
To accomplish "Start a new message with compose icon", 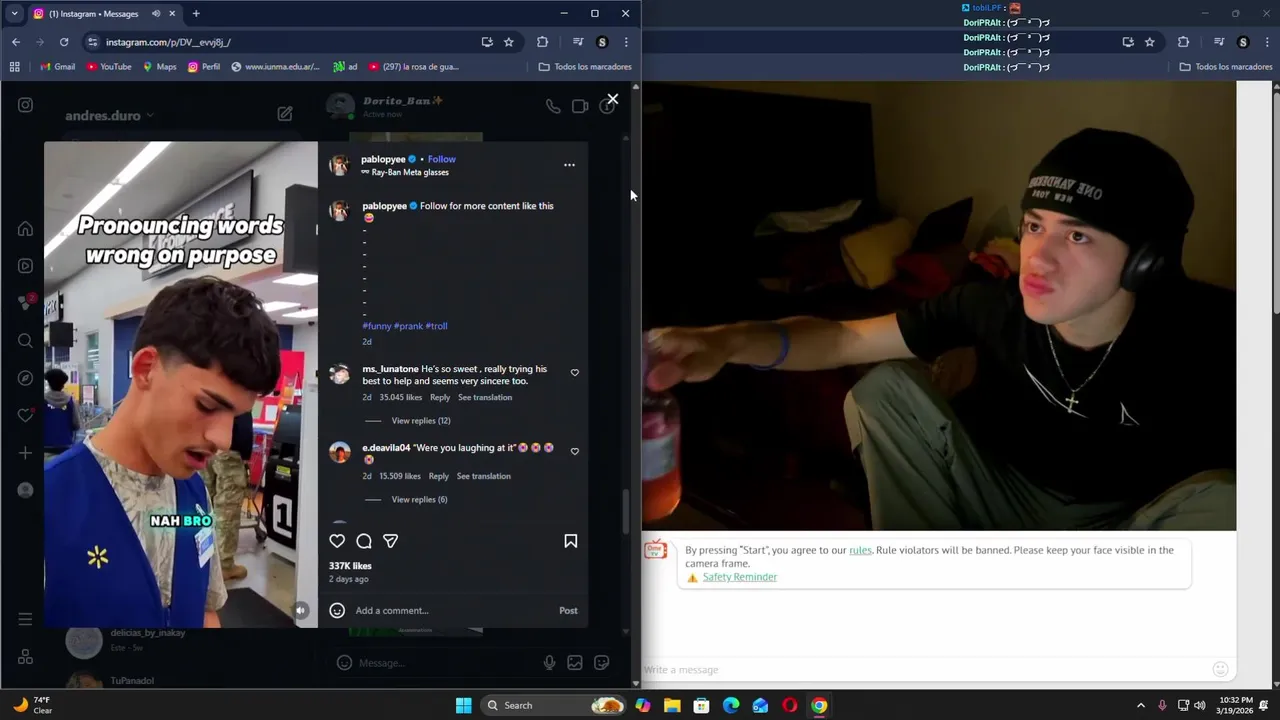I will click(285, 114).
